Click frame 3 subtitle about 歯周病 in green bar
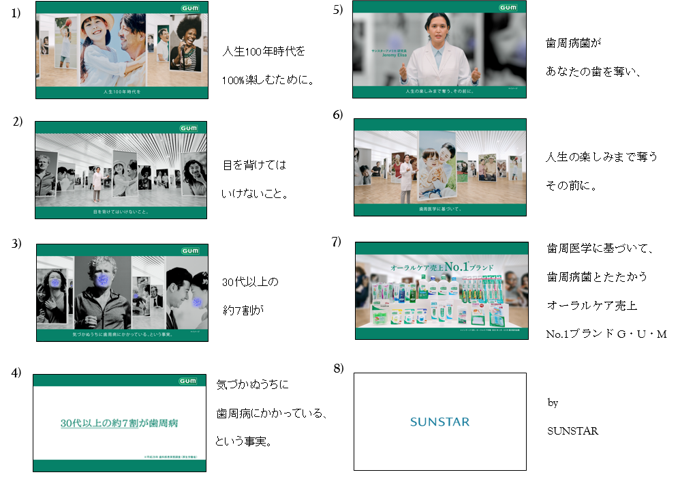 (x=122, y=334)
